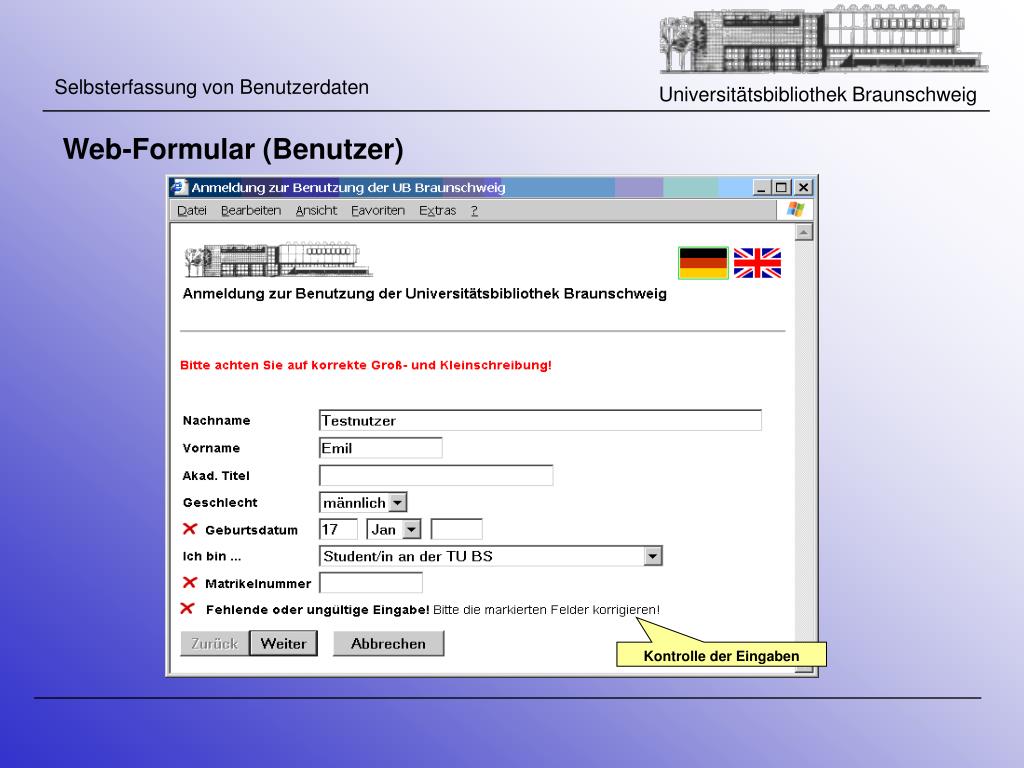Click the 'Geschlecht' label
Viewport: 1024px width, 768px height.
pos(220,503)
